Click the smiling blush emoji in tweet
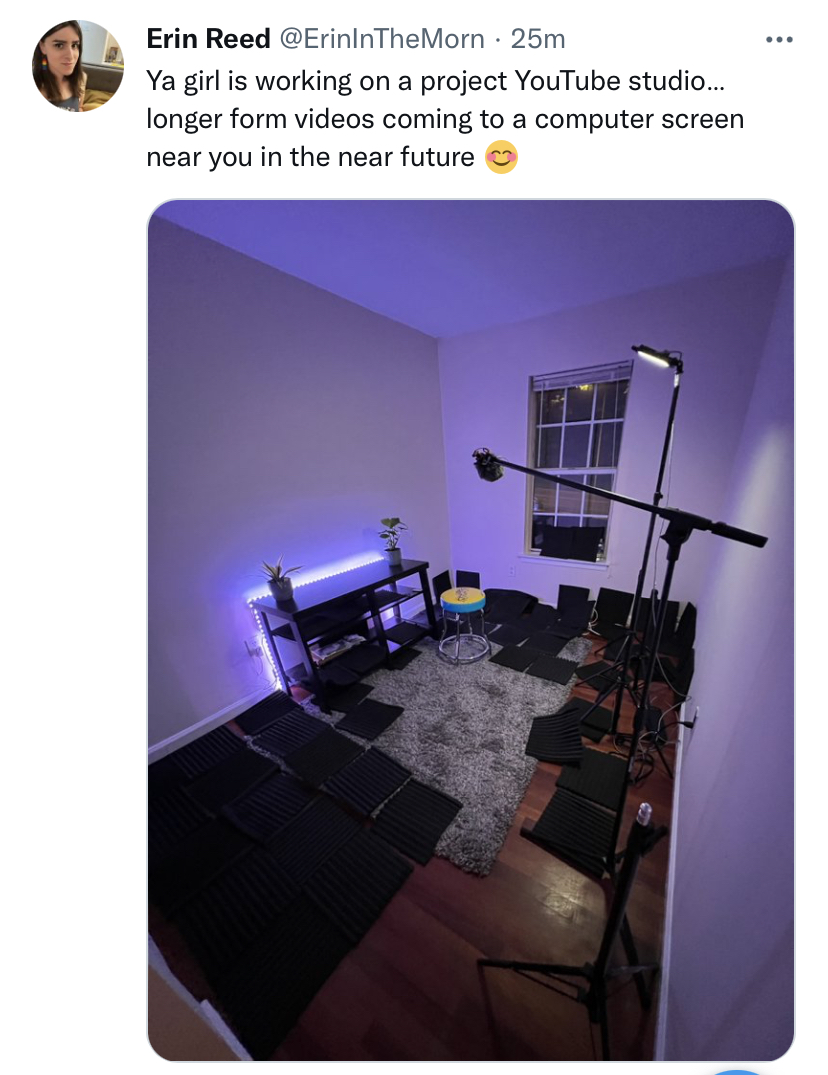Viewport: 828px width, 1075px height. (x=501, y=157)
